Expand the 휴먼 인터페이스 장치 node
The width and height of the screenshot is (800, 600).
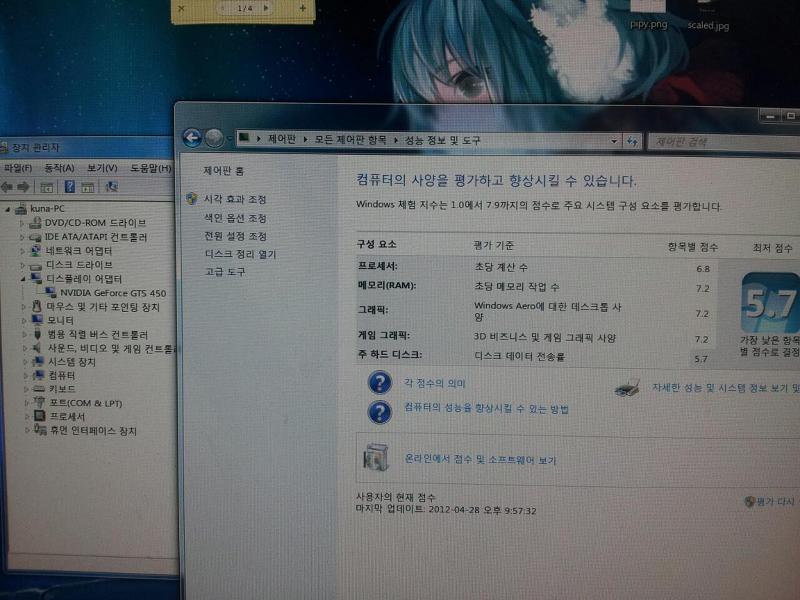point(27,431)
